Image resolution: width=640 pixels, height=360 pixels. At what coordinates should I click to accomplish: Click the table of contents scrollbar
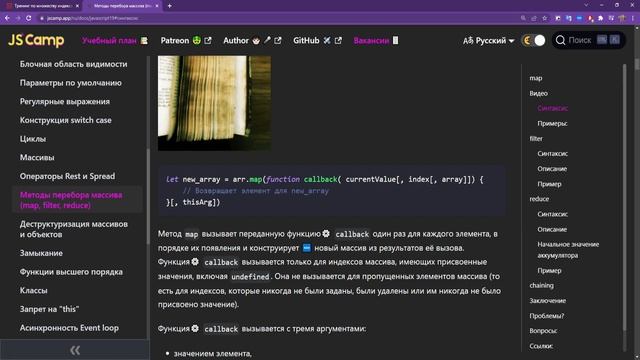pos(624,198)
